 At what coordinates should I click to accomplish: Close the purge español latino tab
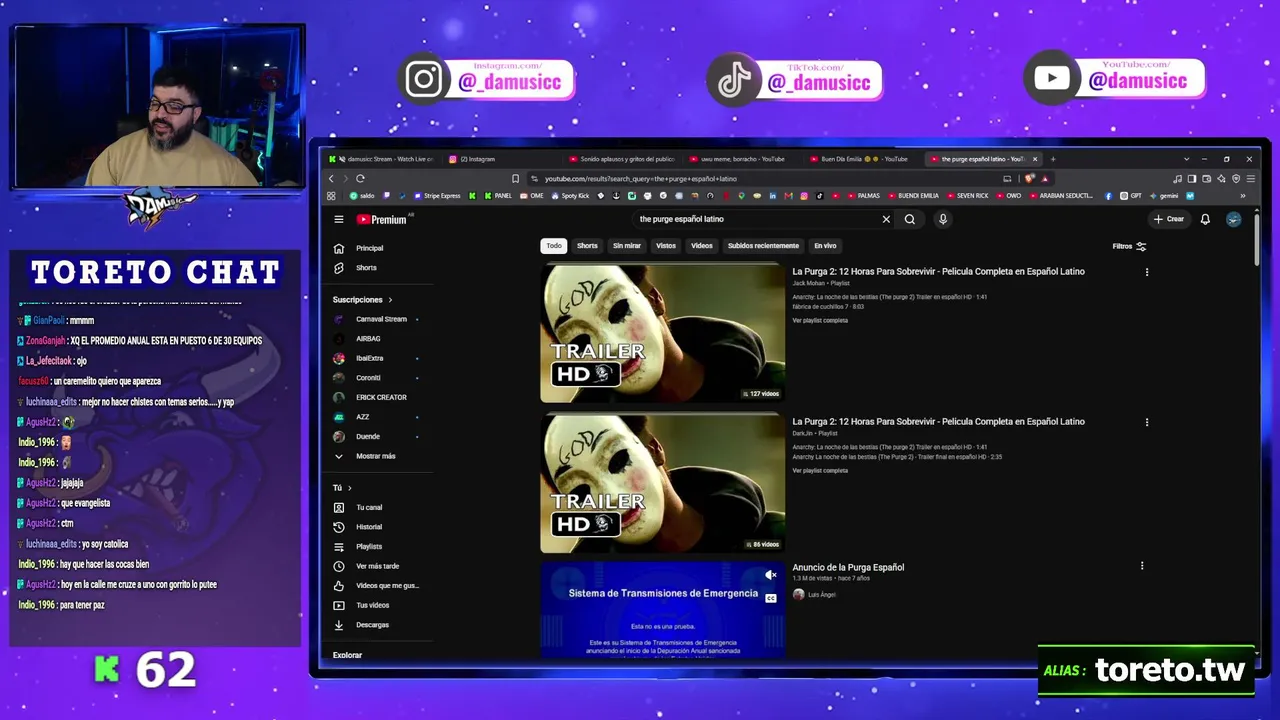pyautogui.click(x=1035, y=159)
